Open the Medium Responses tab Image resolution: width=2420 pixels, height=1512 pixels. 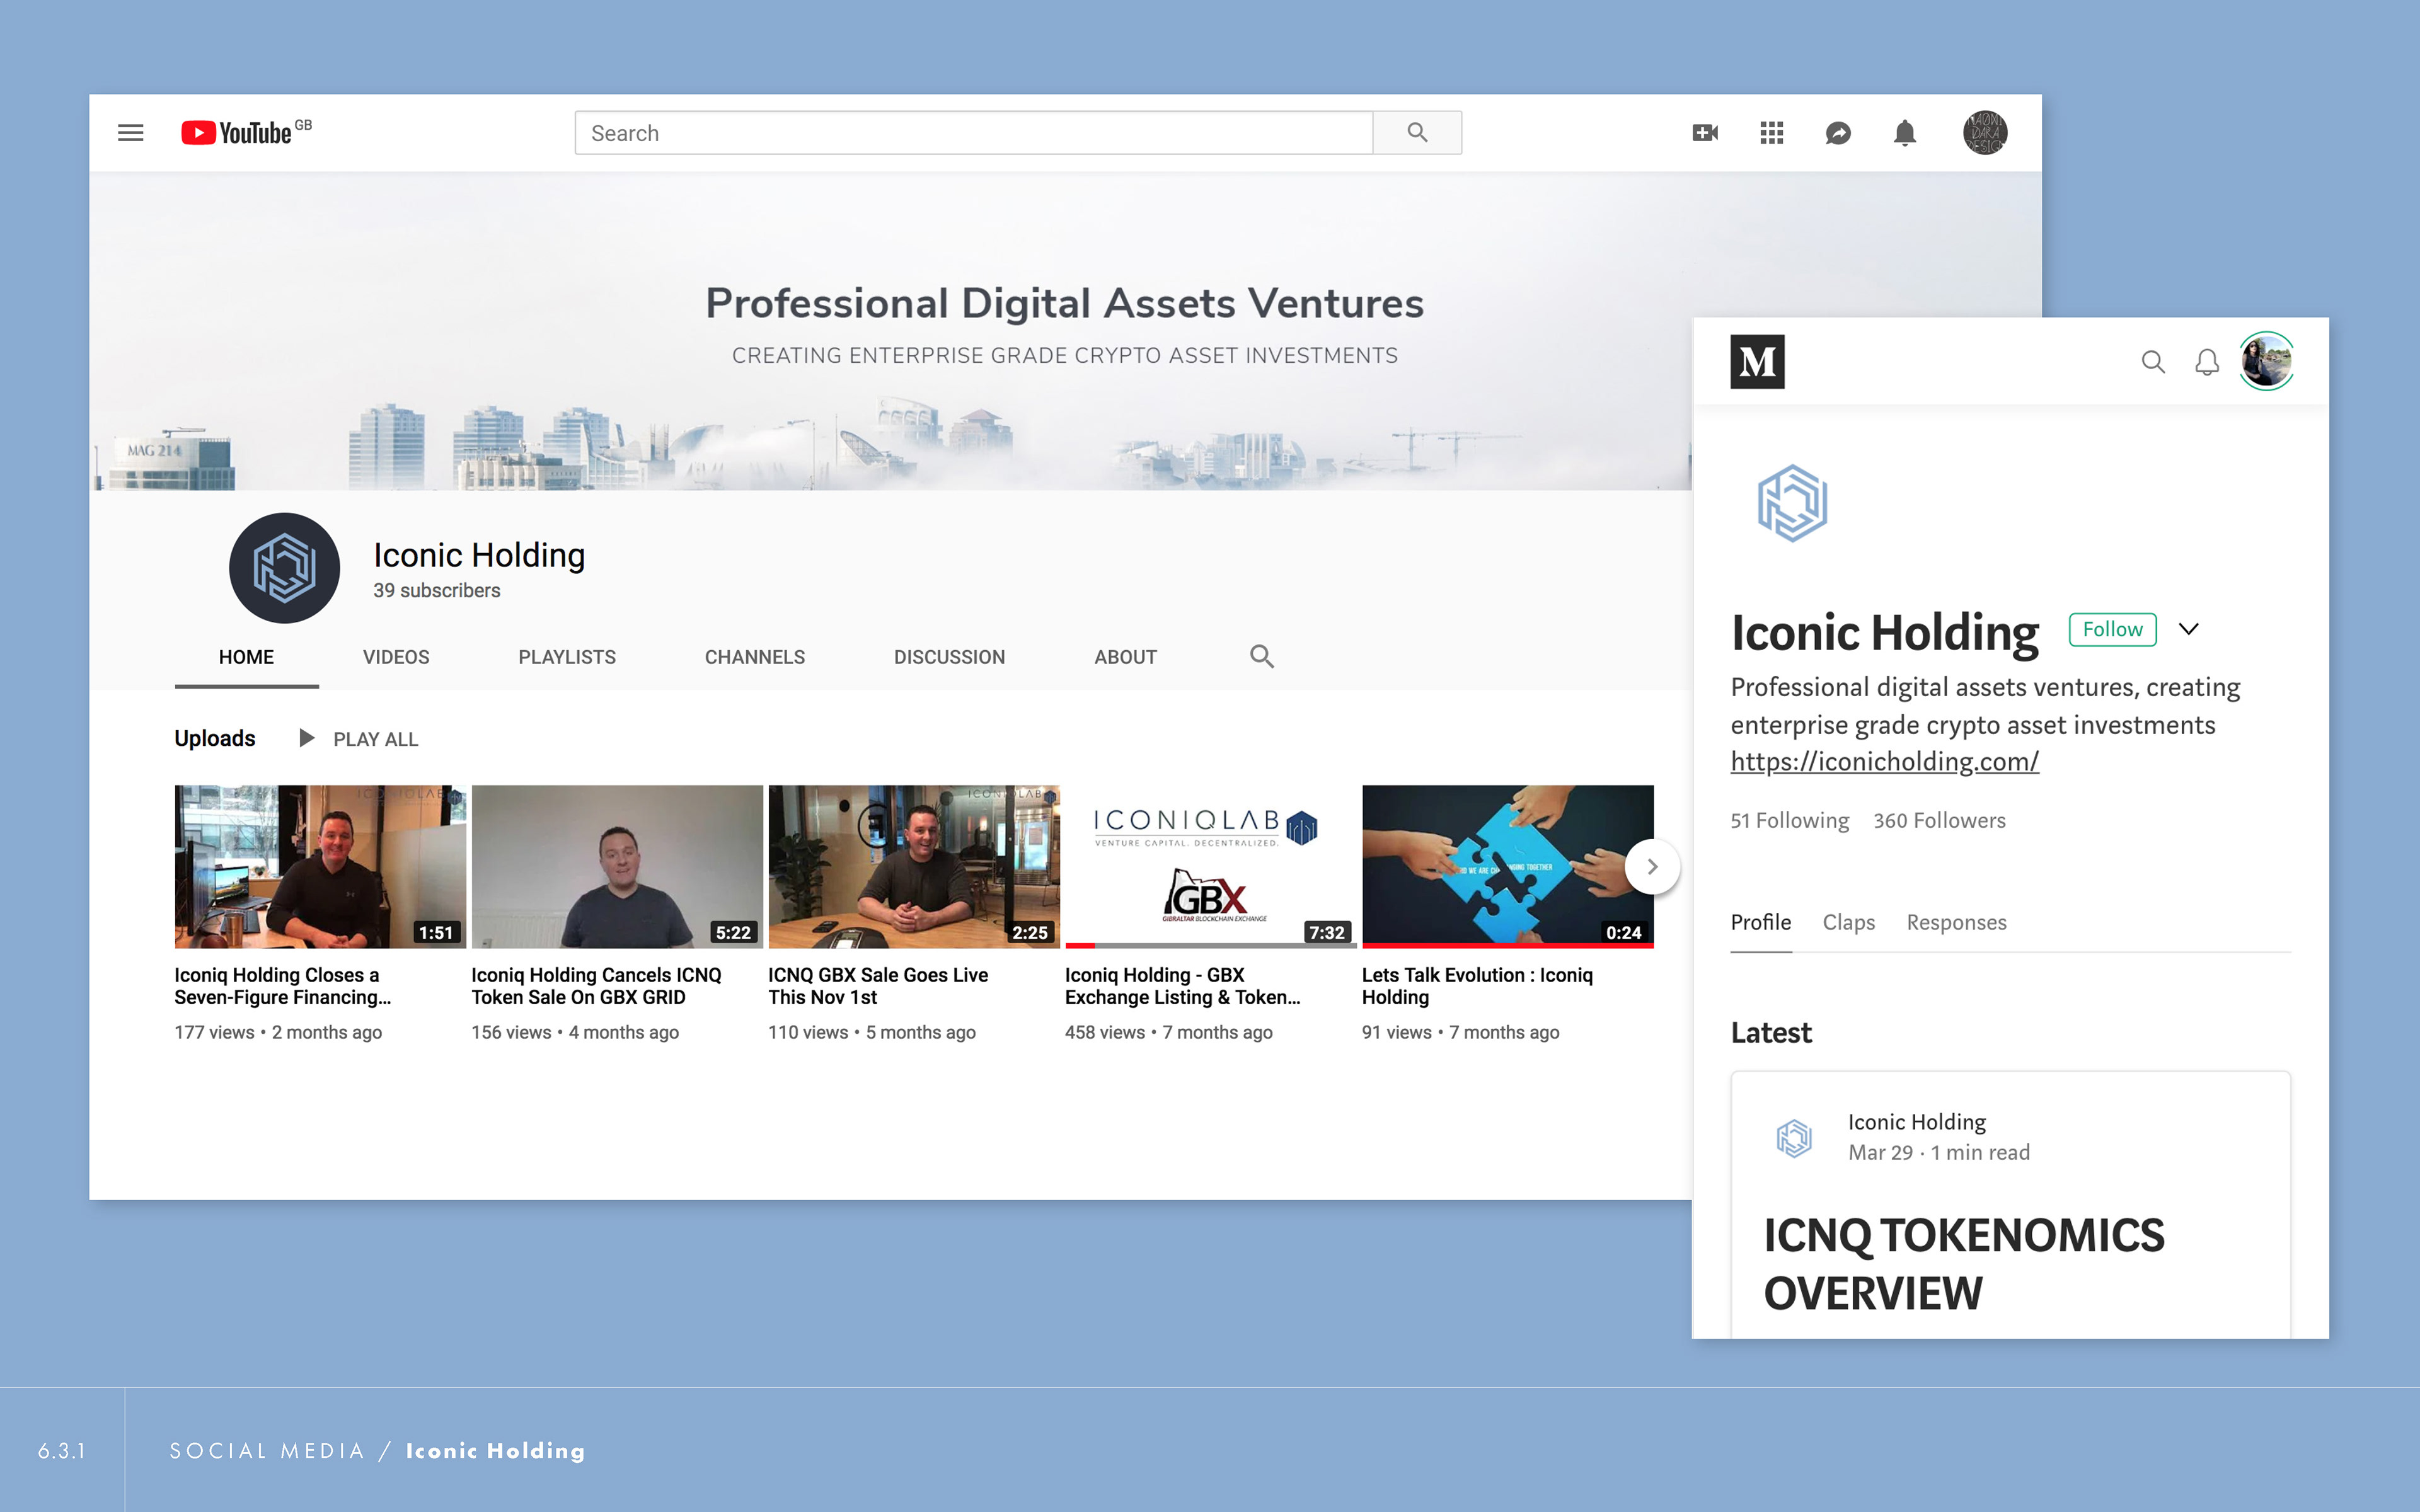pyautogui.click(x=1956, y=922)
